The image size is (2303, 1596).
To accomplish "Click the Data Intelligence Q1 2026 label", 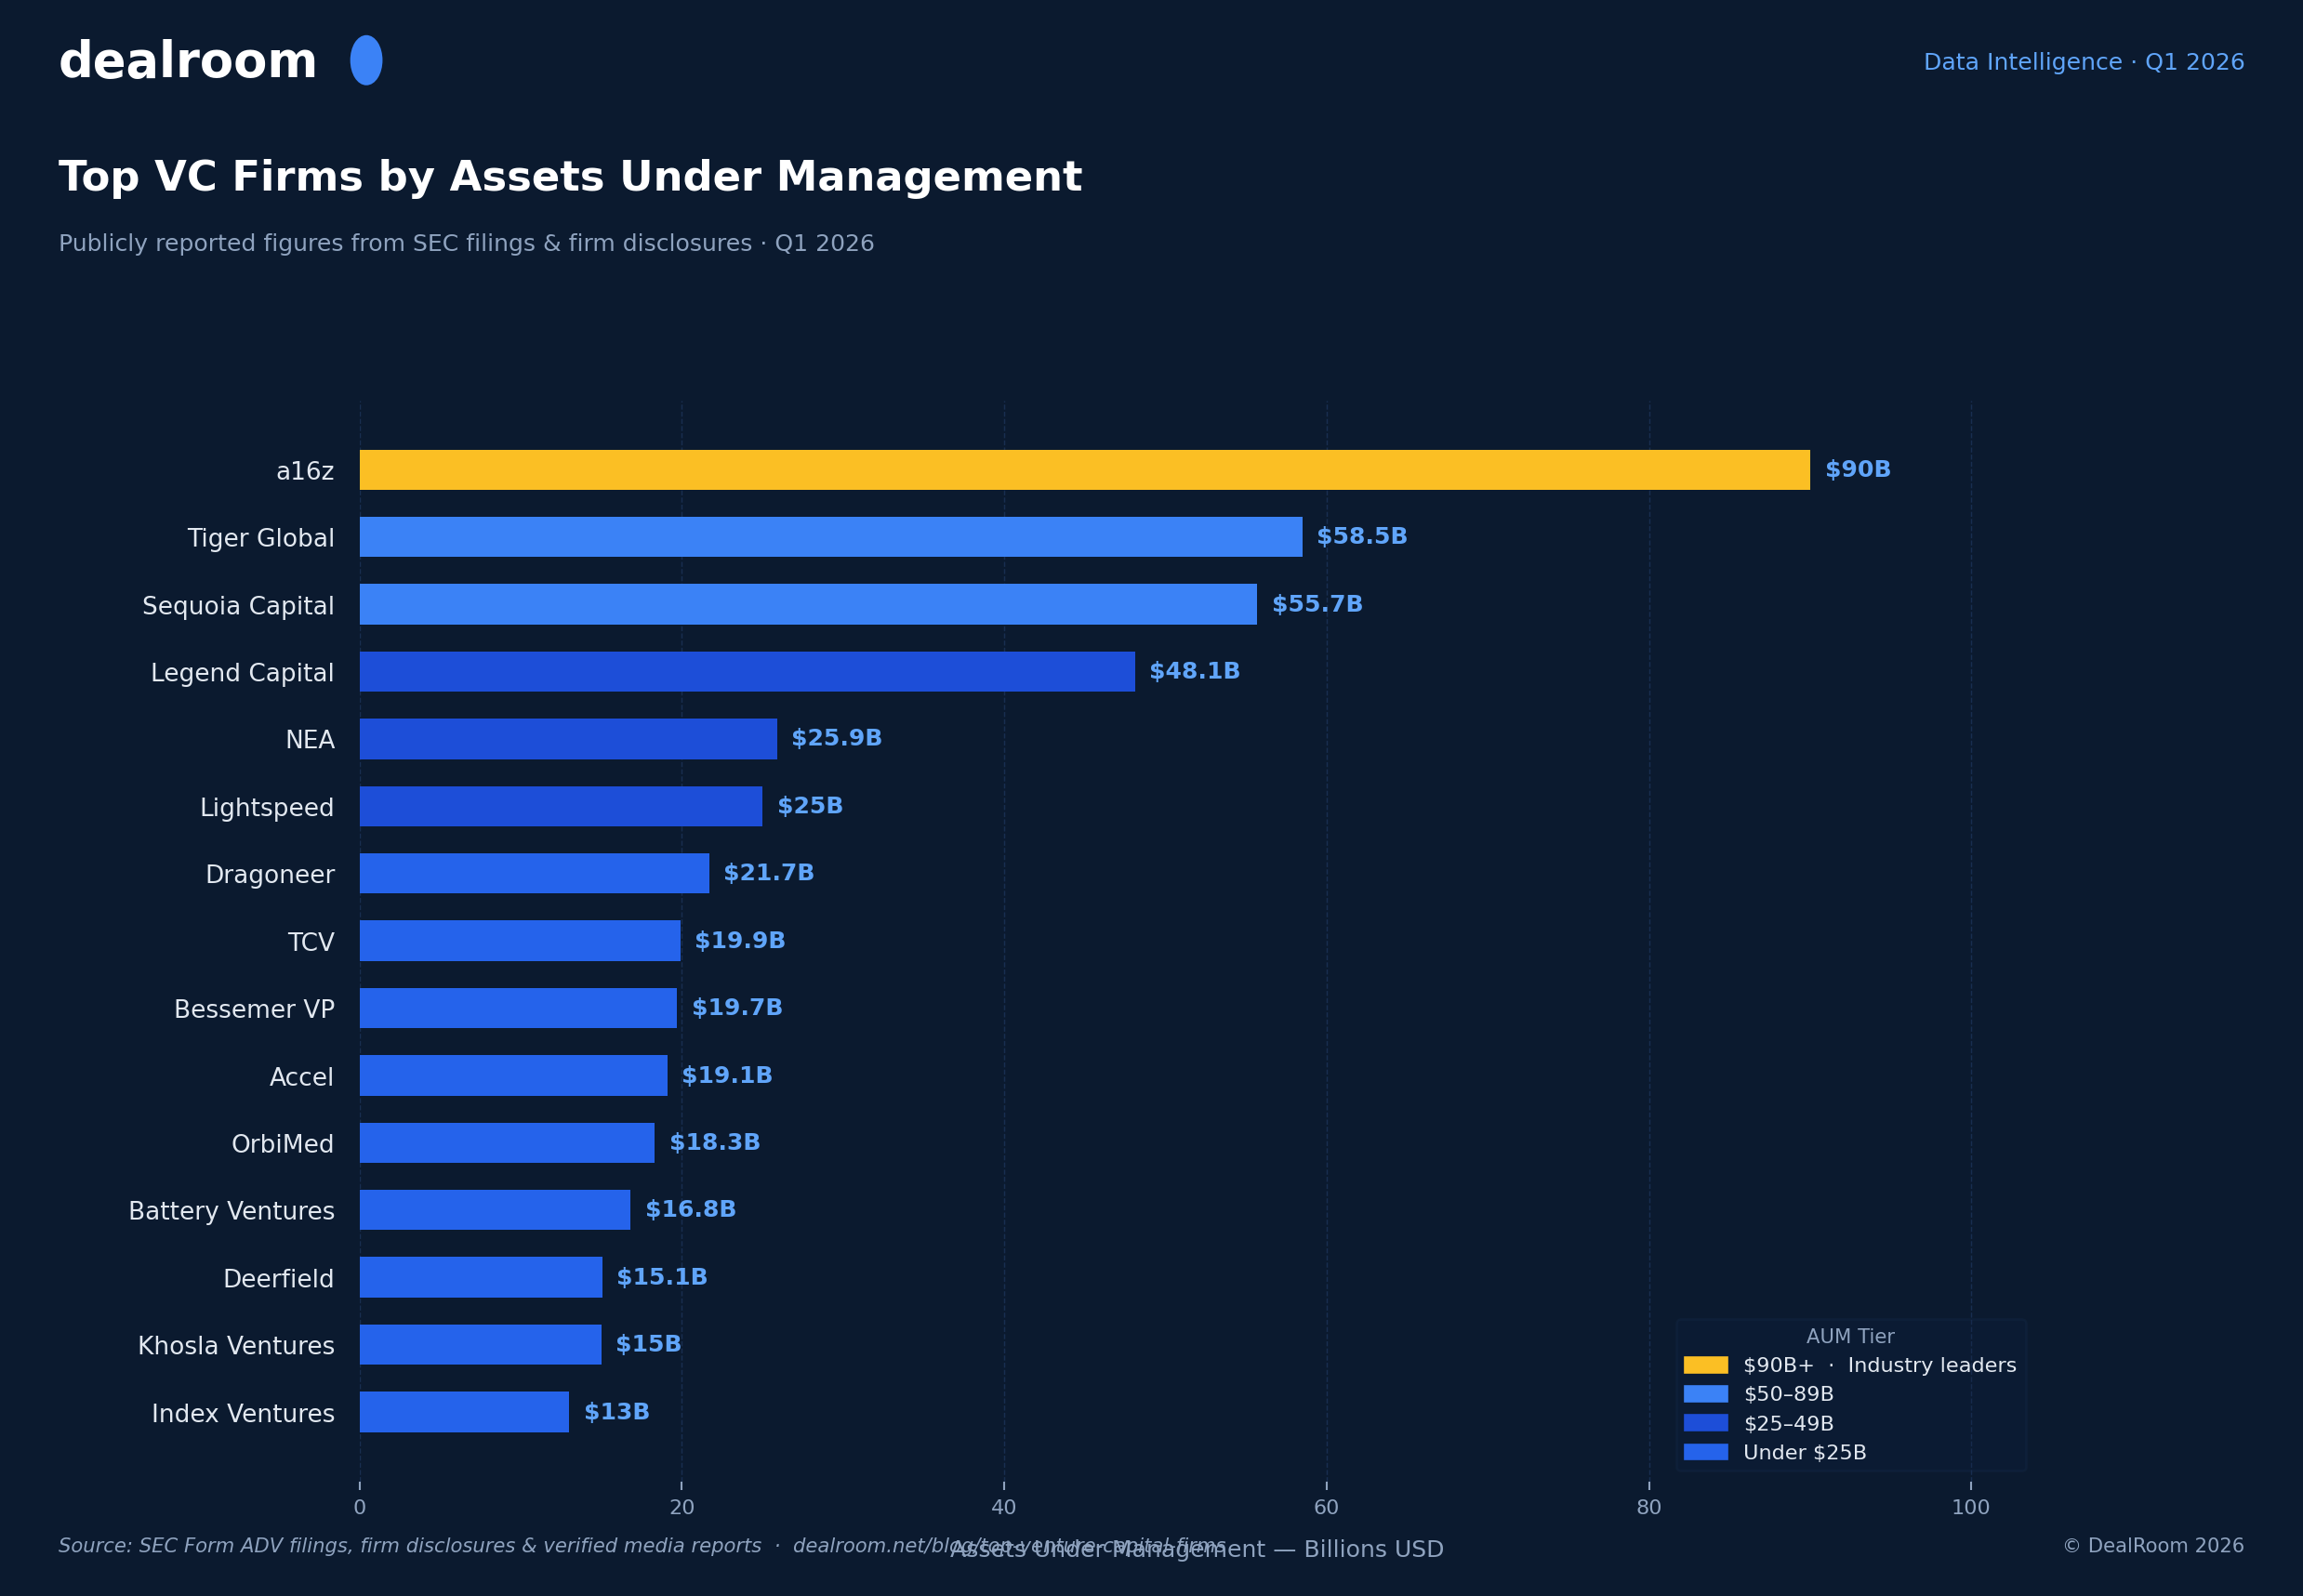I will (x=2083, y=62).
